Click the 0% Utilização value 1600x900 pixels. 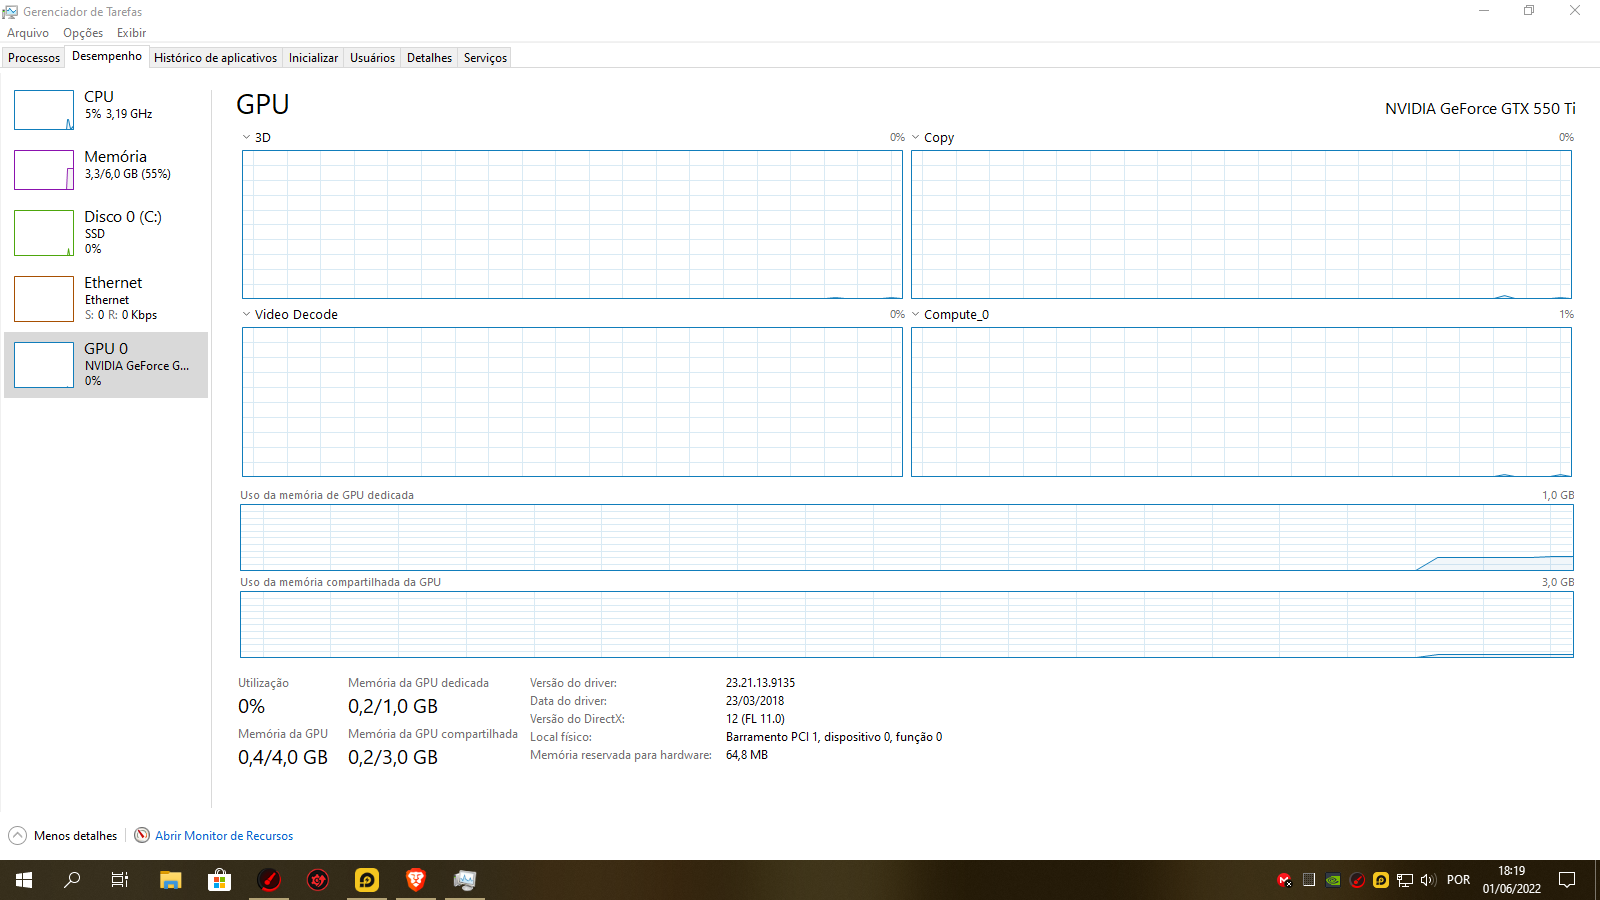(x=251, y=706)
